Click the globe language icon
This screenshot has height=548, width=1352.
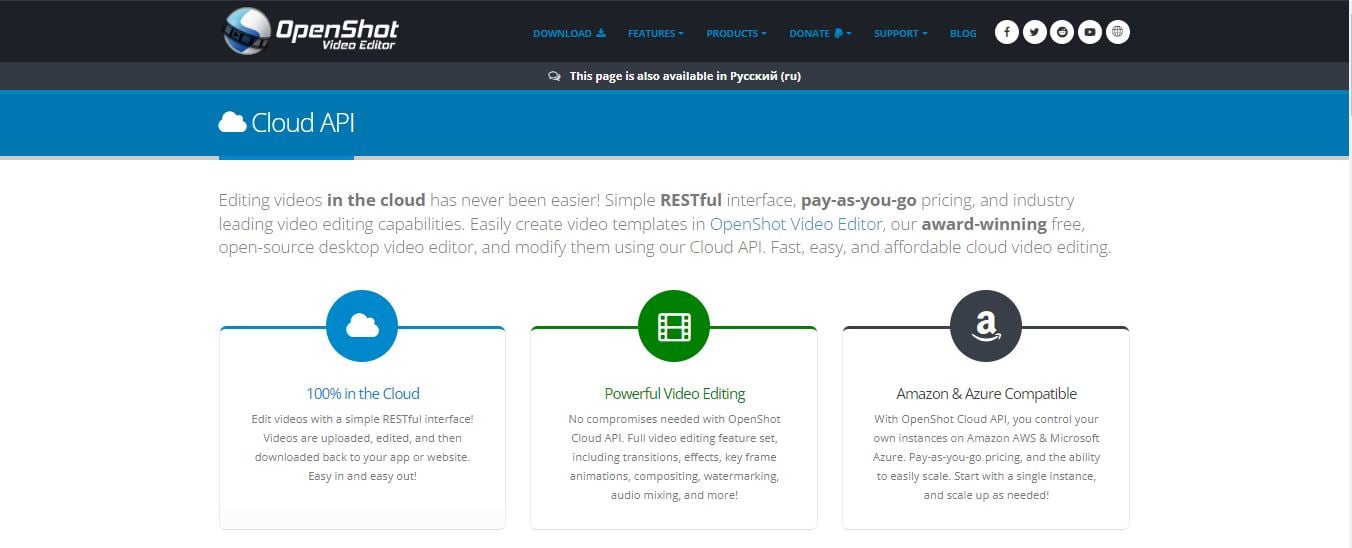(x=1118, y=33)
